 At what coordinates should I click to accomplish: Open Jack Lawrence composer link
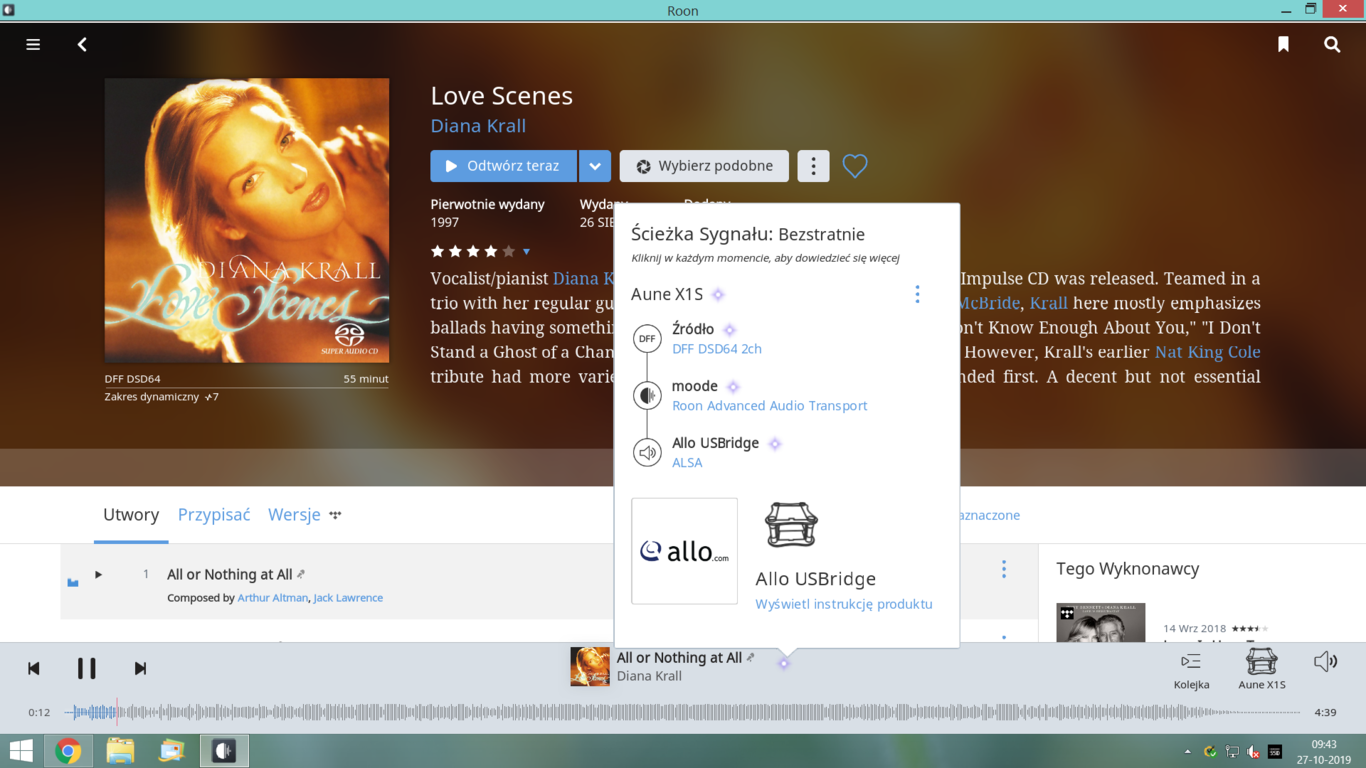tap(348, 598)
